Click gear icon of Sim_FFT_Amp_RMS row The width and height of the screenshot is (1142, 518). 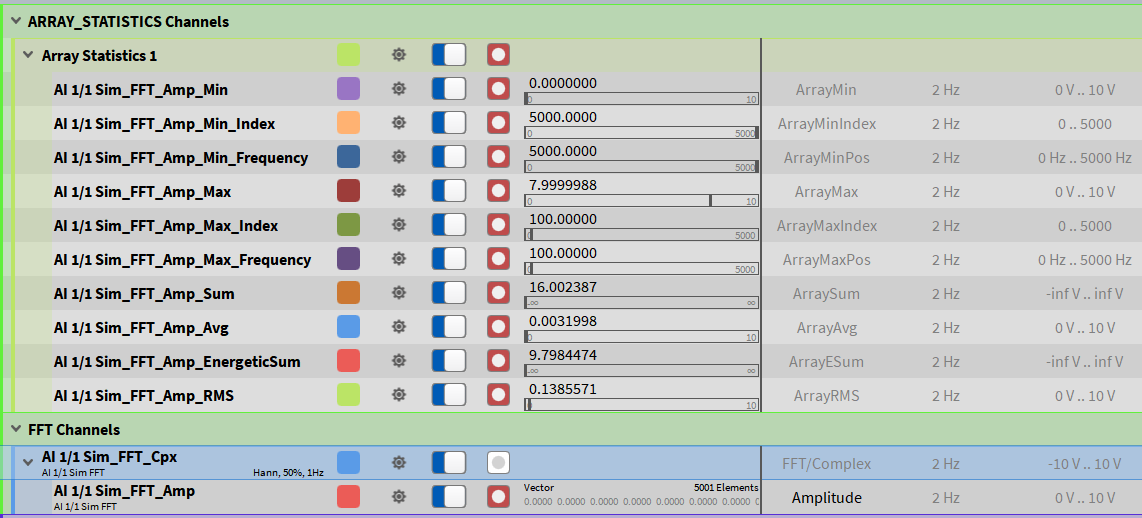(x=398, y=395)
